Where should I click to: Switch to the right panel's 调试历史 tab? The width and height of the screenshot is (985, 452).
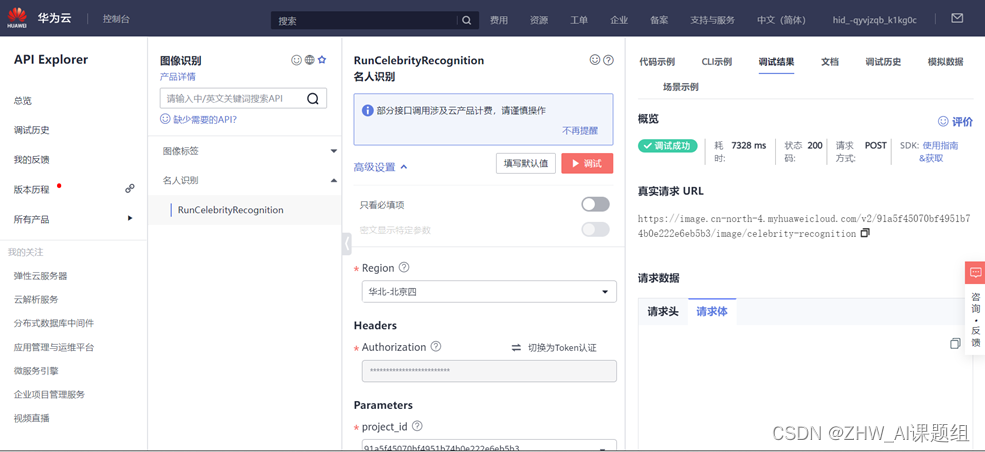883,62
